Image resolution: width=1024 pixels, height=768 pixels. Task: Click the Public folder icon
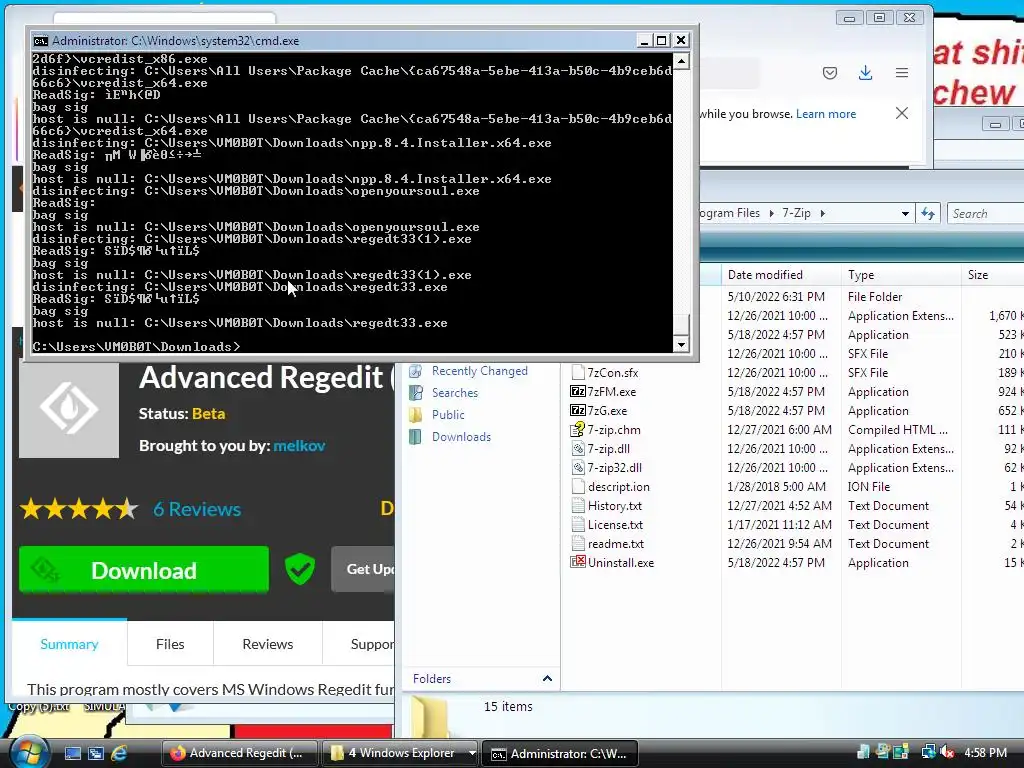(x=415, y=415)
